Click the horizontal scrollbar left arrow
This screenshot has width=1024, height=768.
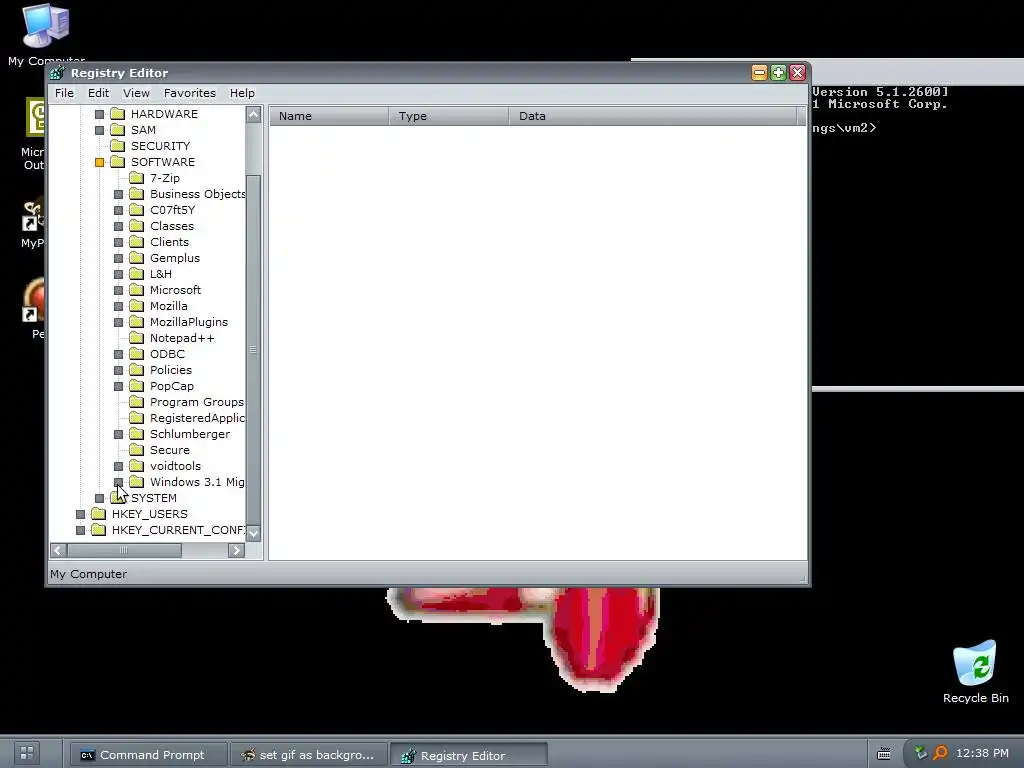coord(58,551)
